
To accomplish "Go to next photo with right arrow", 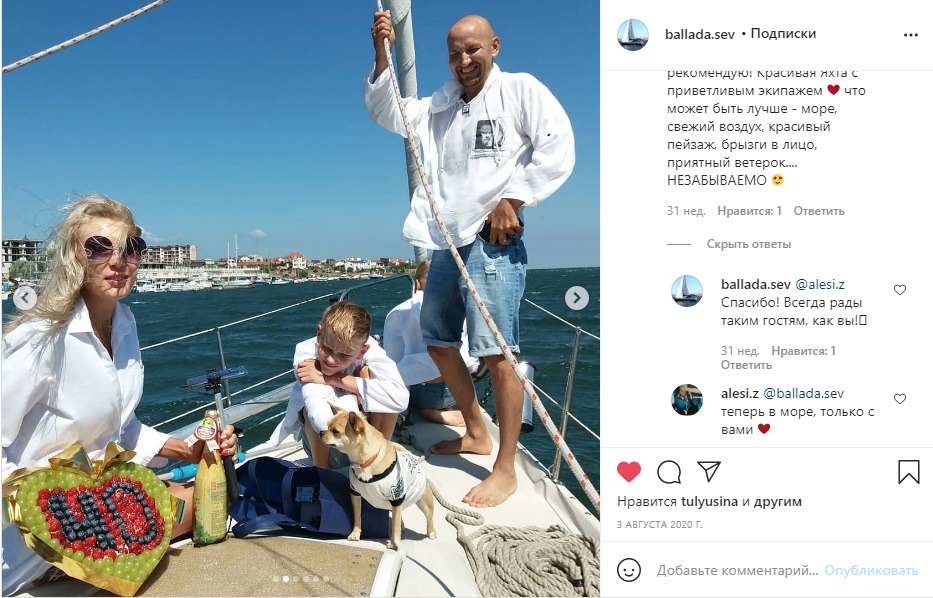I will (577, 298).
